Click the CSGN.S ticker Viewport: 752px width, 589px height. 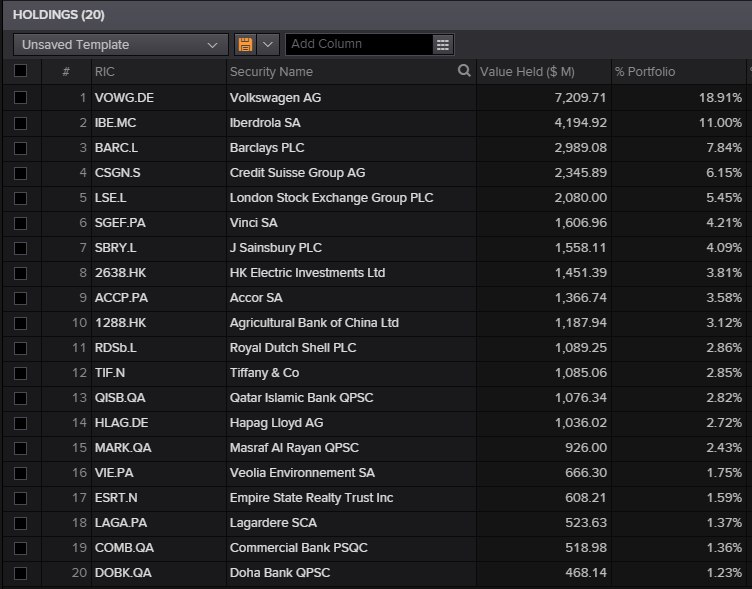pos(118,173)
